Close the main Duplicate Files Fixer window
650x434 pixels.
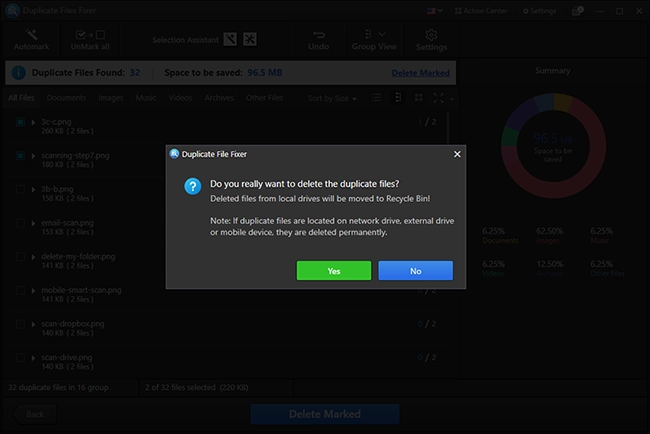click(639, 11)
